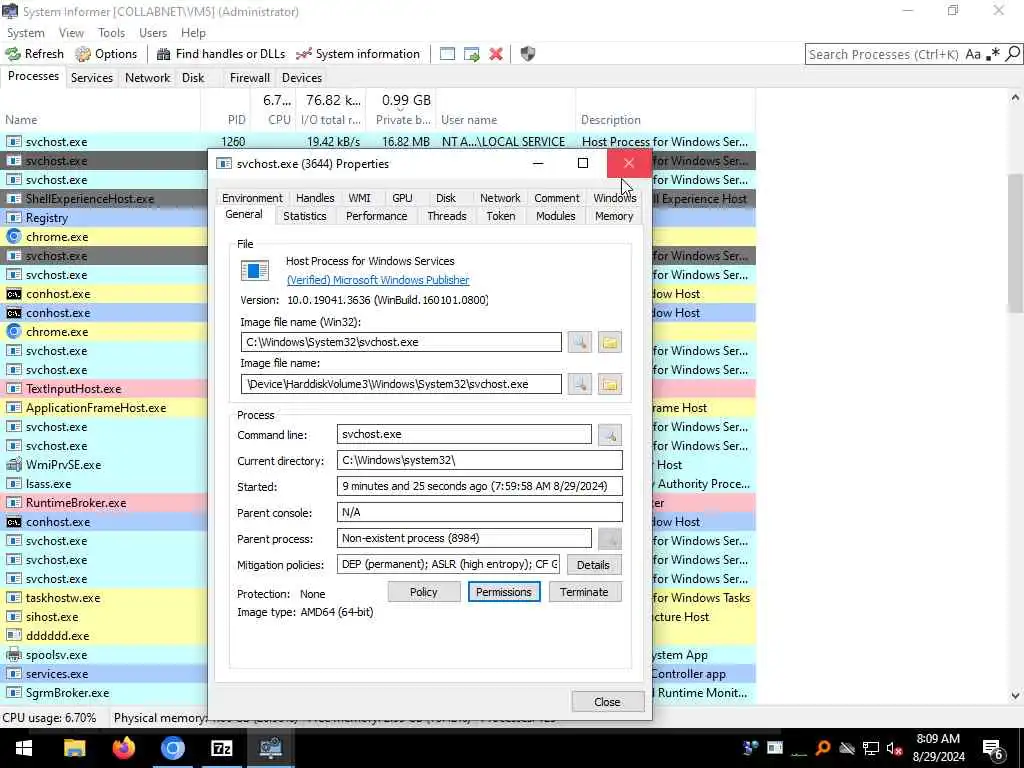Click the Details button for mitigation policies
This screenshot has height=768, width=1024.
pos(593,565)
